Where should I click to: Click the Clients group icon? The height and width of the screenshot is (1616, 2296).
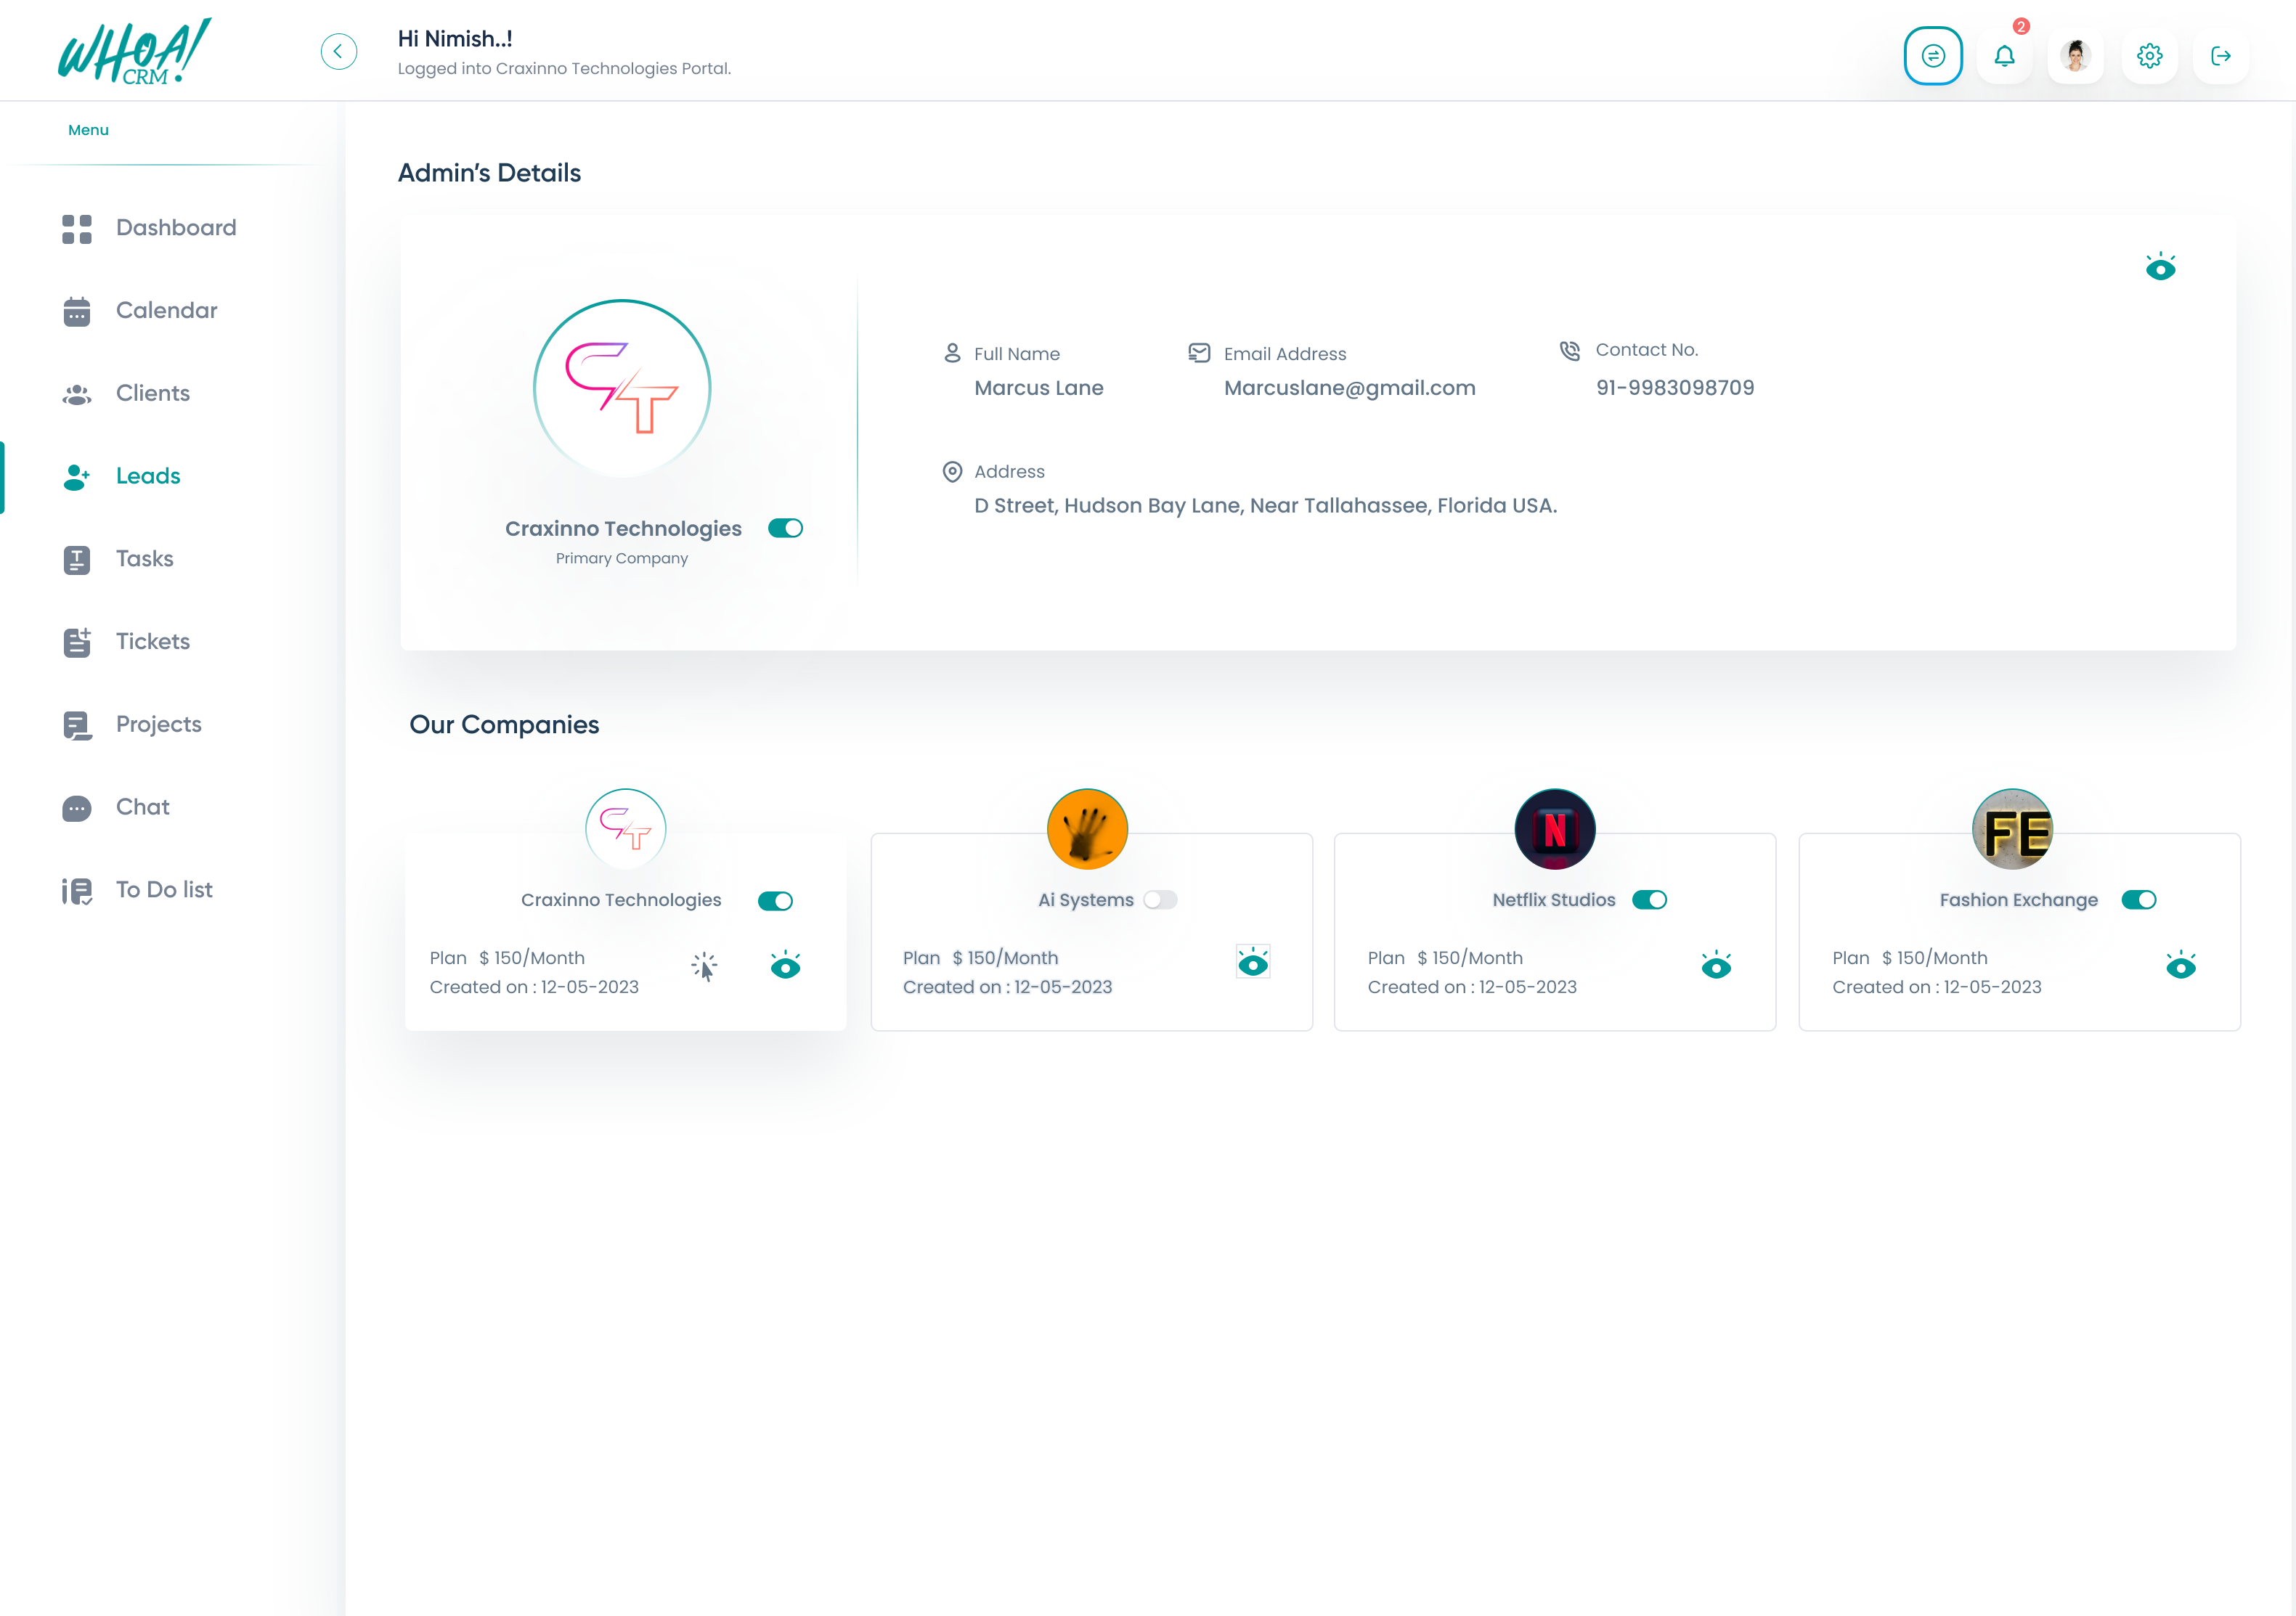(77, 395)
